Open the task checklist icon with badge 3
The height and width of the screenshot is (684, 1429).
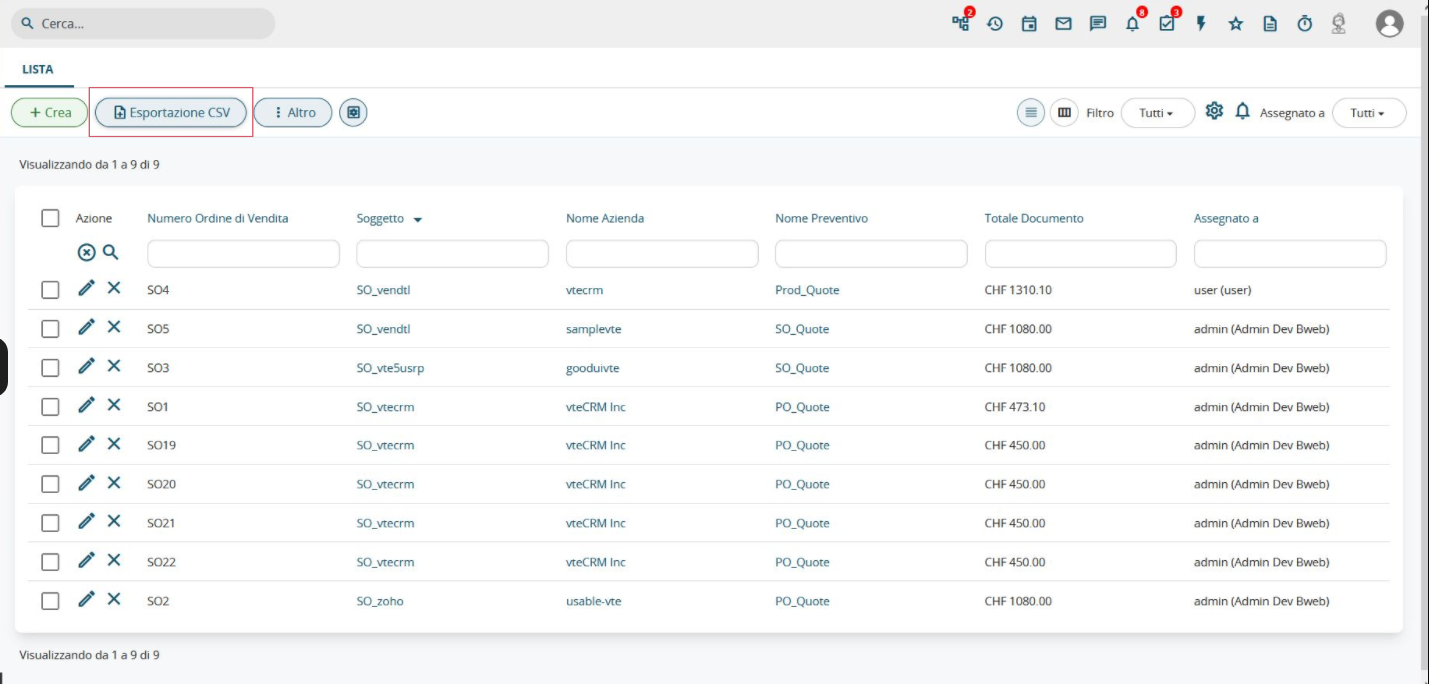1167,24
